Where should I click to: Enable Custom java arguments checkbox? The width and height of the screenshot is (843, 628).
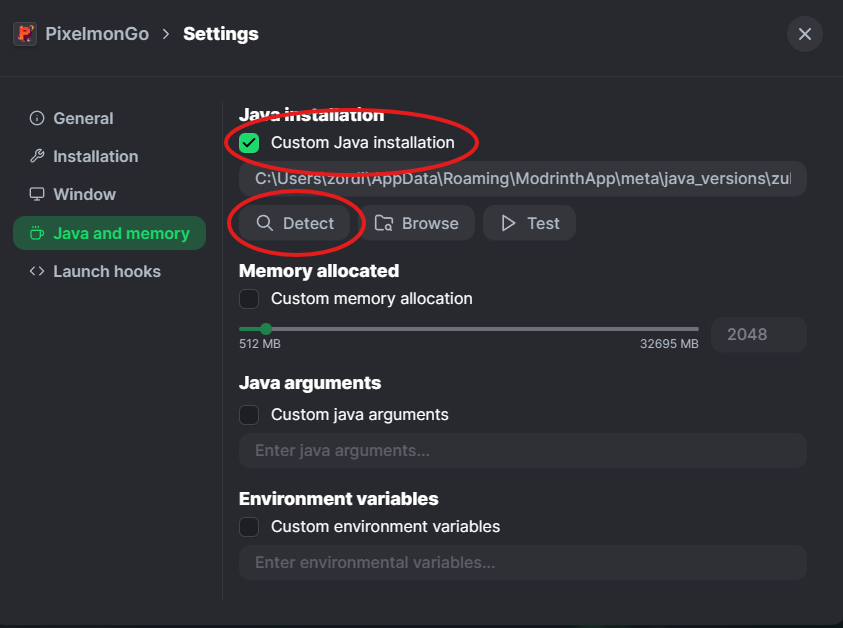point(249,414)
